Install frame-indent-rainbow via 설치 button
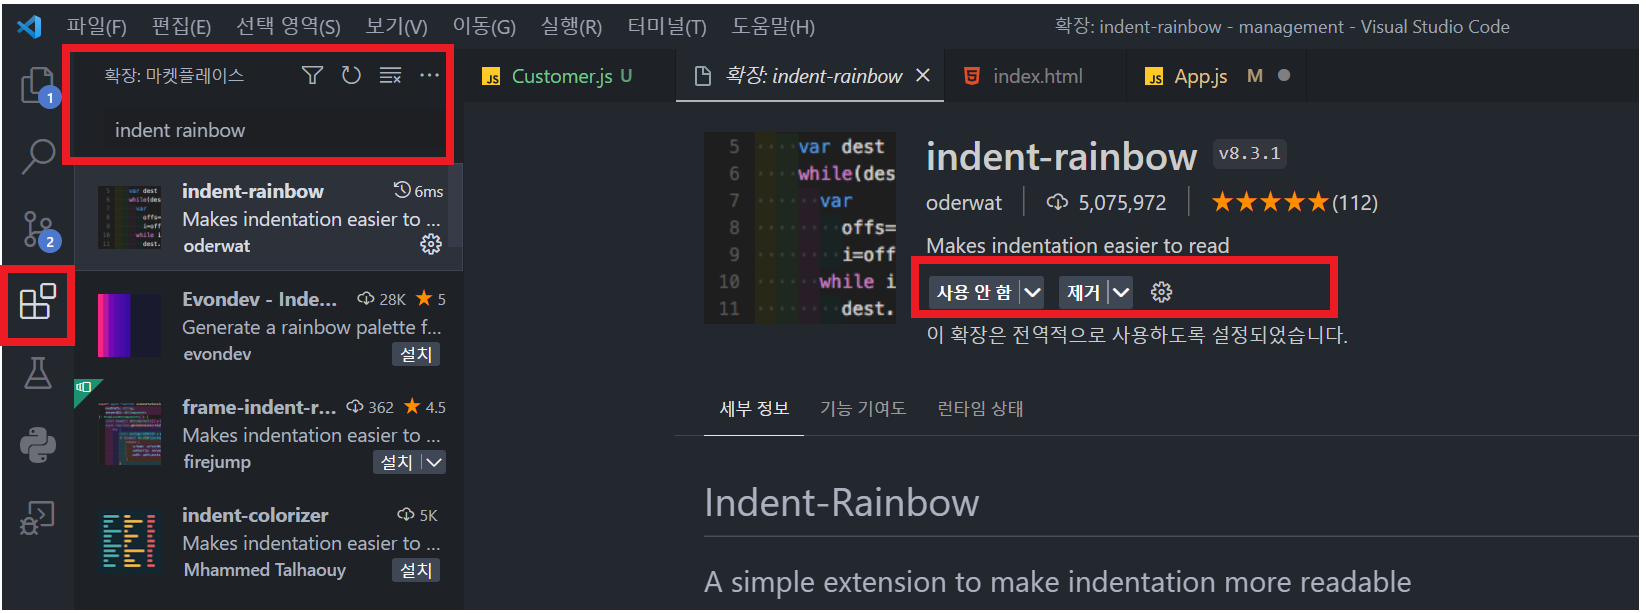Screen dimensions: 1646x613 (397, 462)
